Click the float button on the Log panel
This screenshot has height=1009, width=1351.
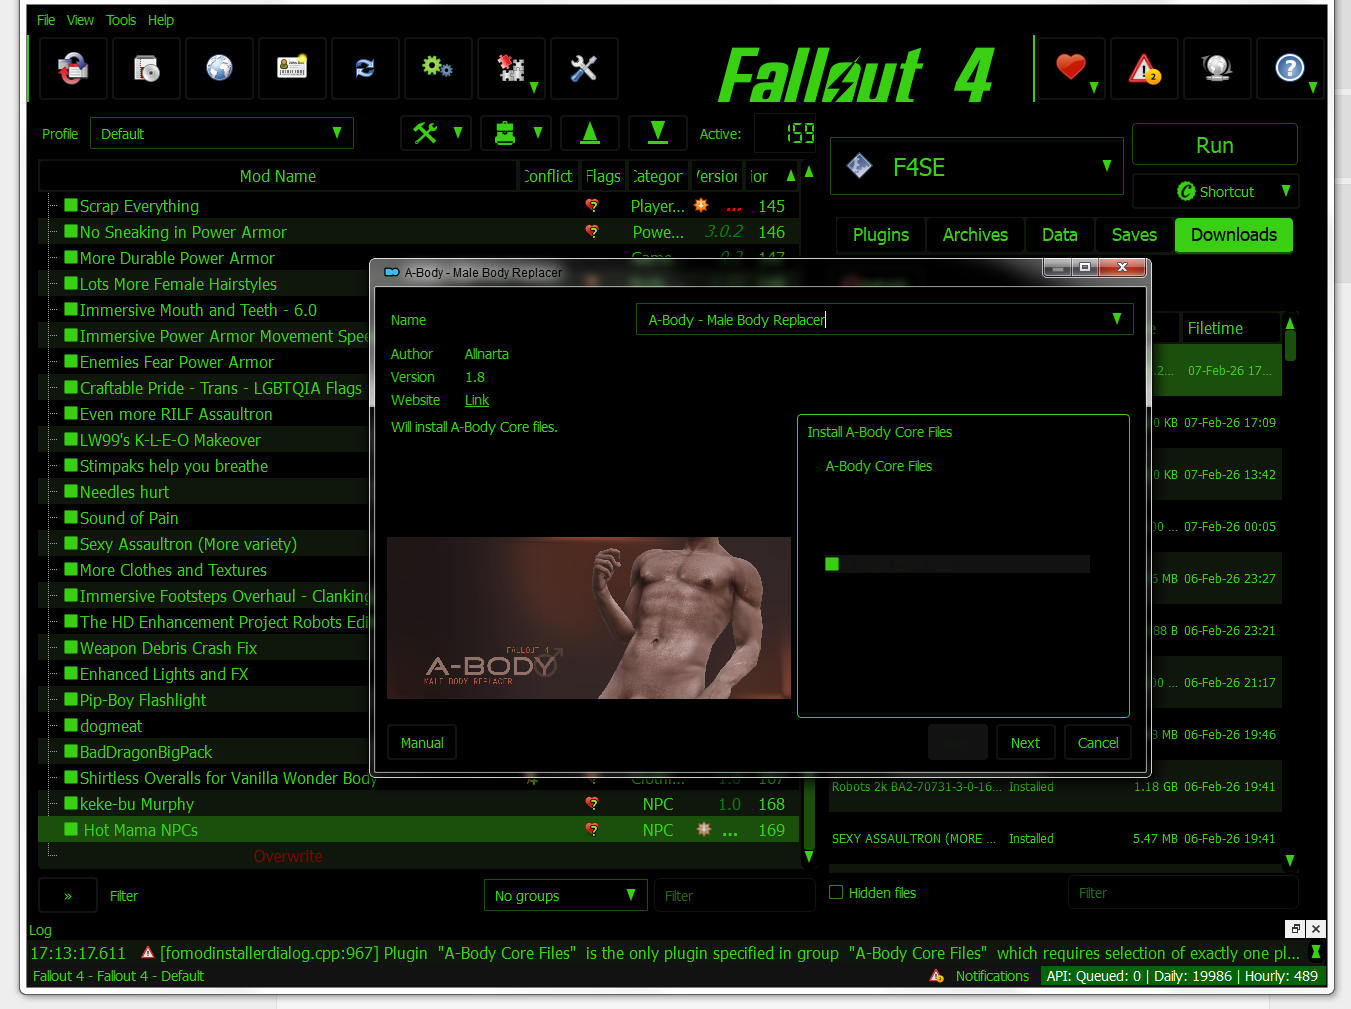1295,929
